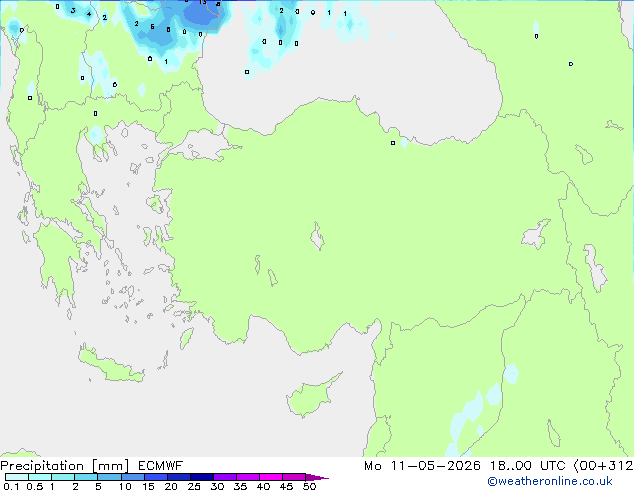Select the 40–45 mm magenta legend swatch
The height and width of the screenshot is (490, 634).
click(x=271, y=477)
